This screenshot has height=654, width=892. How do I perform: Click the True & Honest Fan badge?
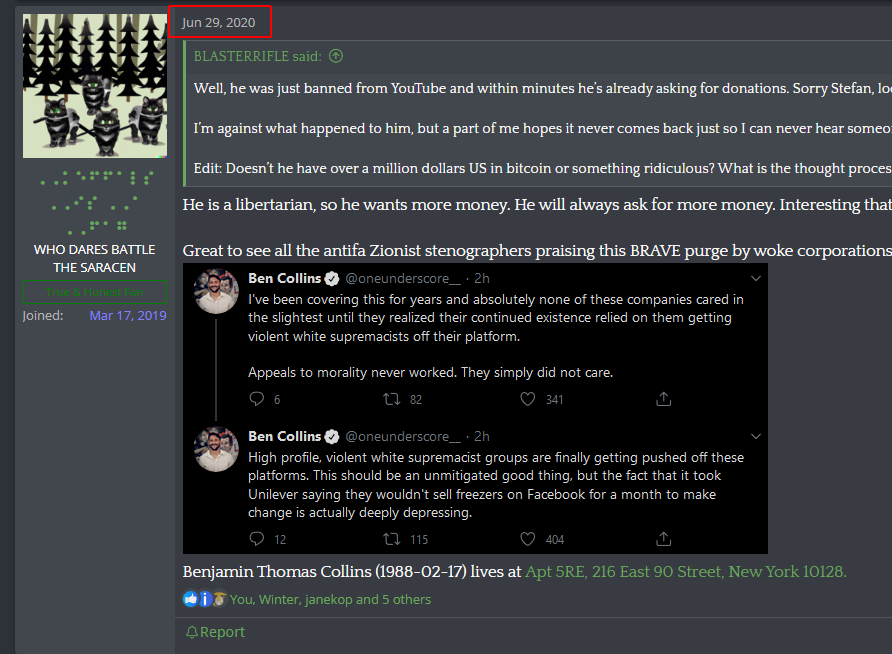coord(94,292)
